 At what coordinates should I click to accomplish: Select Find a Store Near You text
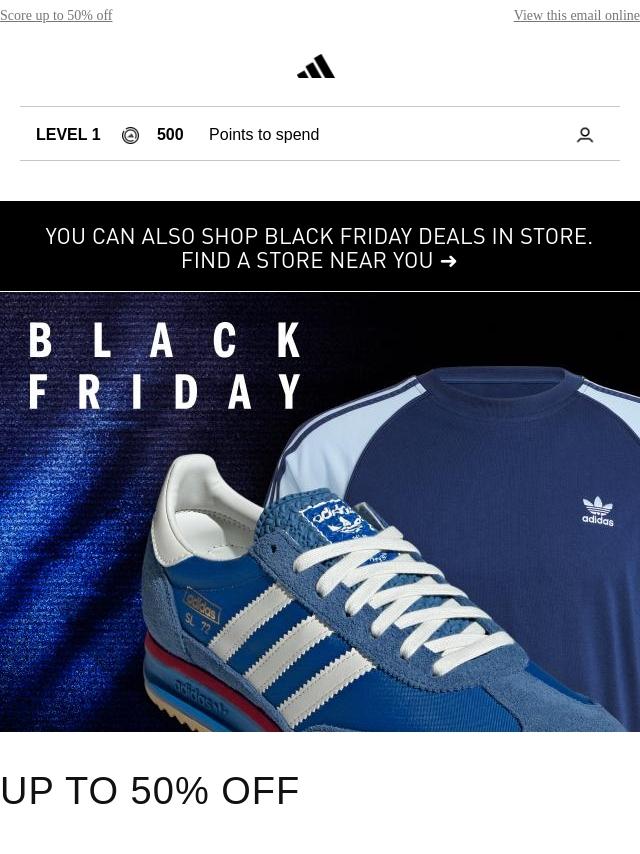307,261
